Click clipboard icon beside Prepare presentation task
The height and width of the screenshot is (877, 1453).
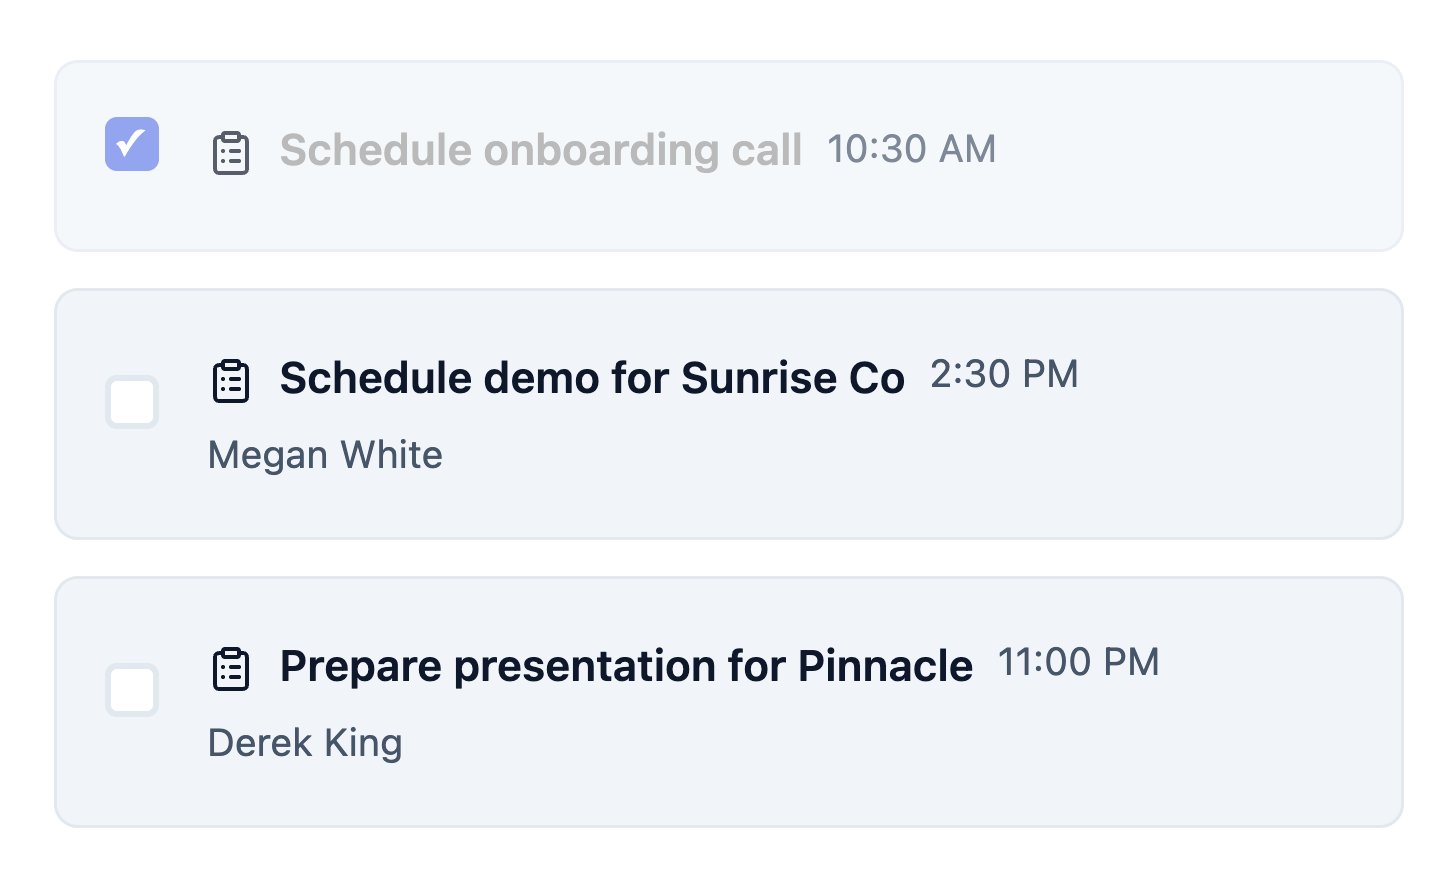231,669
